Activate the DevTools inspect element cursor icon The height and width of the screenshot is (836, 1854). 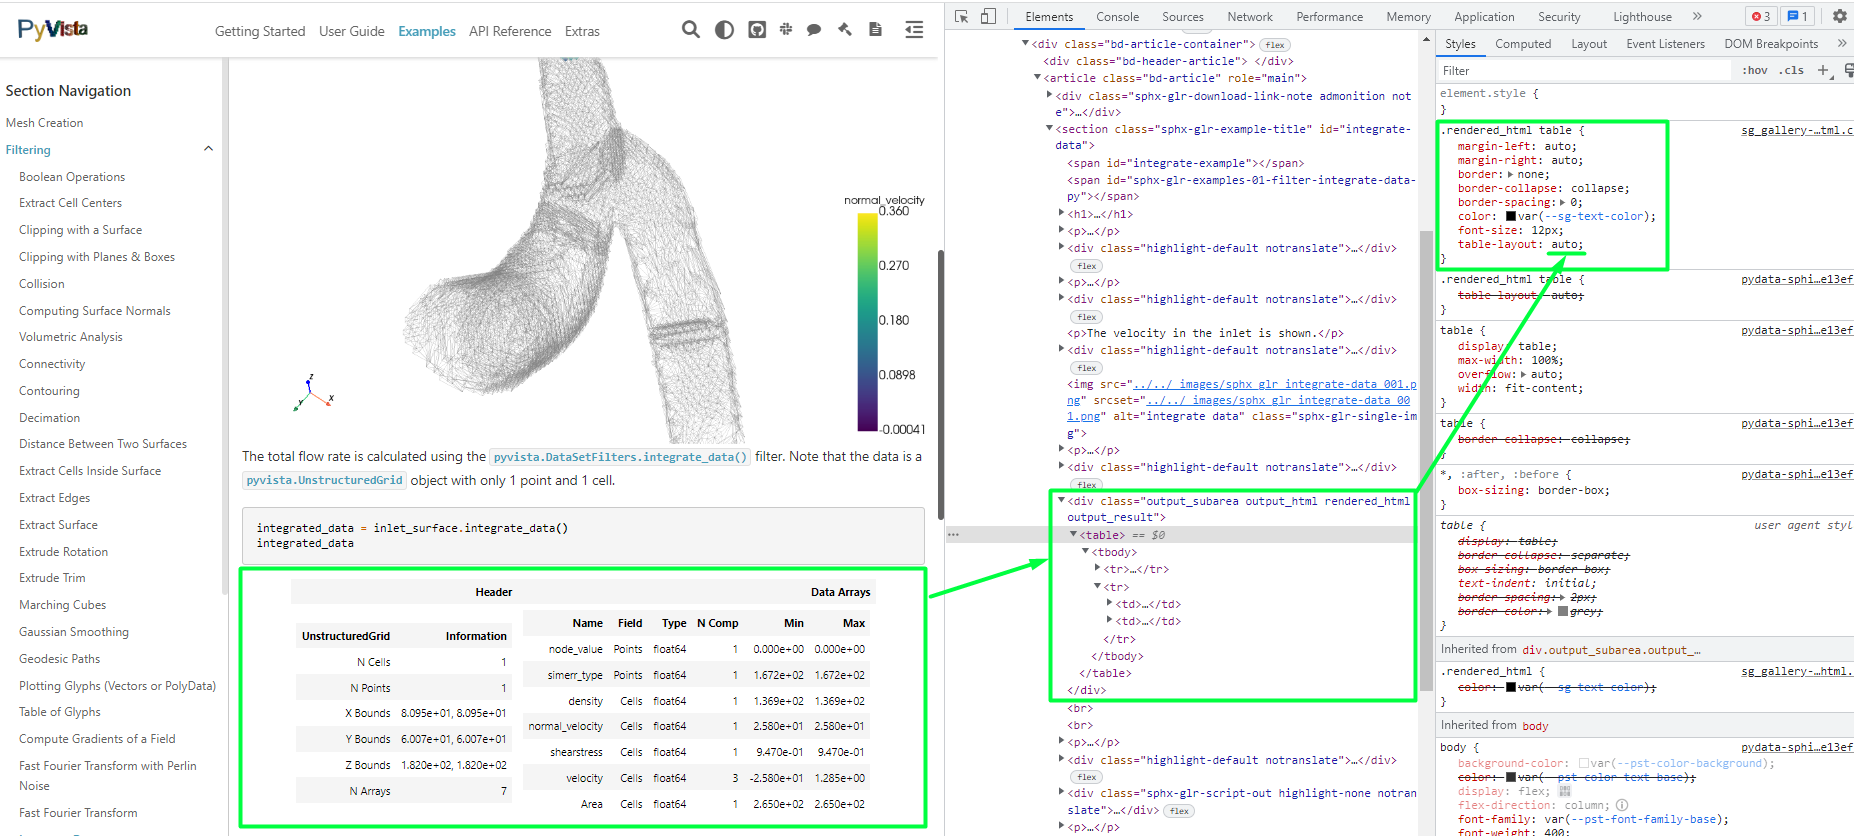pyautogui.click(x=962, y=16)
